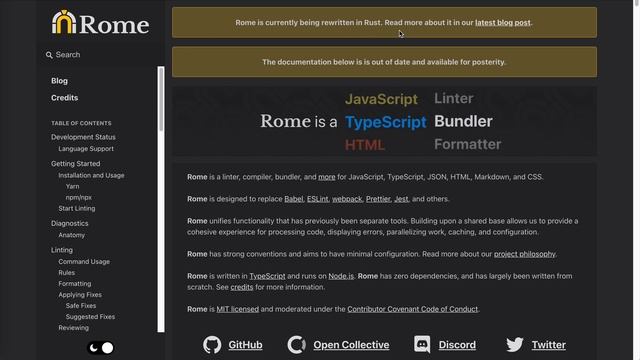This screenshot has width=640, height=360.
Task: Focus the Search field in the sidebar
Action: tap(100, 55)
